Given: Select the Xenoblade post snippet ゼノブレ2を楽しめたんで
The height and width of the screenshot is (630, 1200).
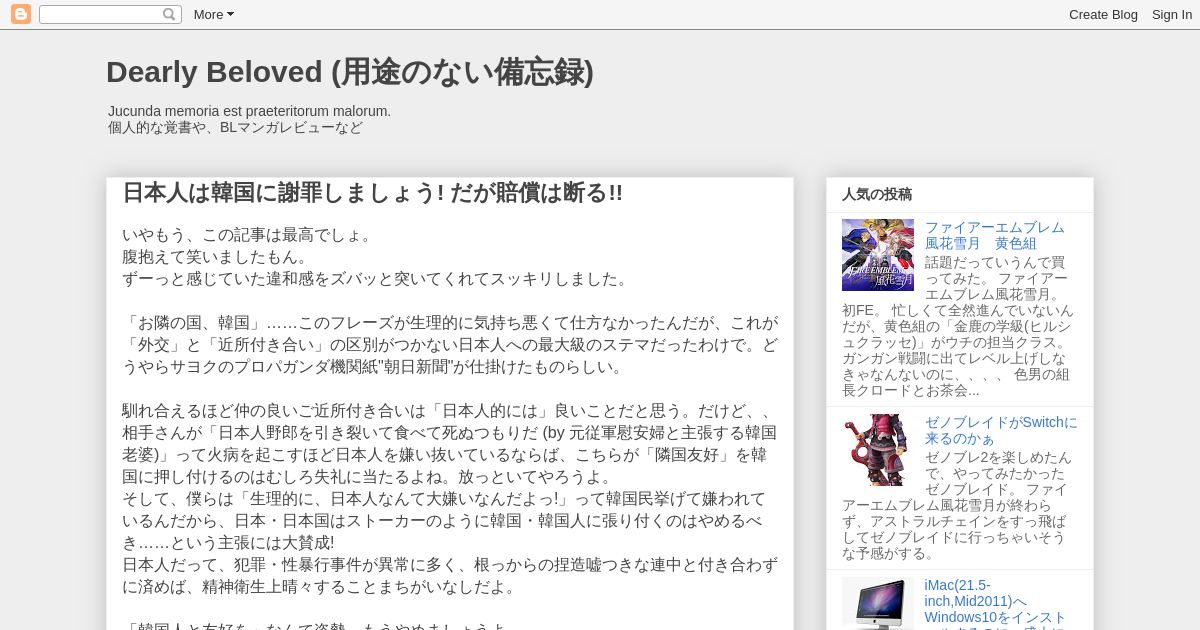Looking at the screenshot, I should click(x=957, y=505).
